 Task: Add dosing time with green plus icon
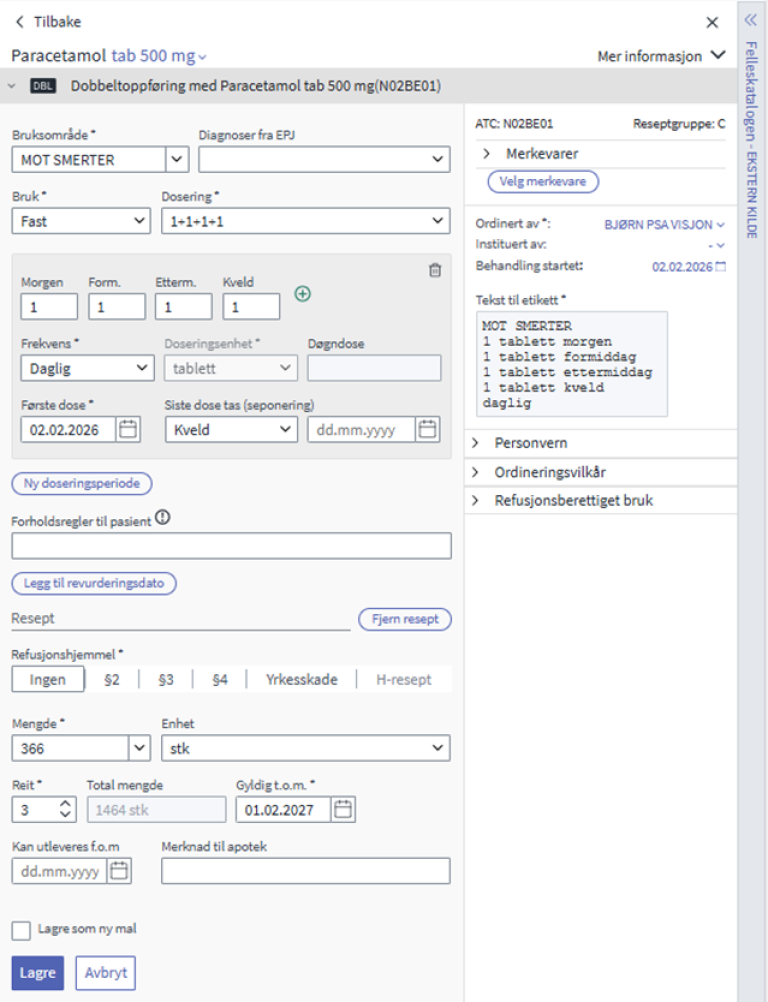302,293
